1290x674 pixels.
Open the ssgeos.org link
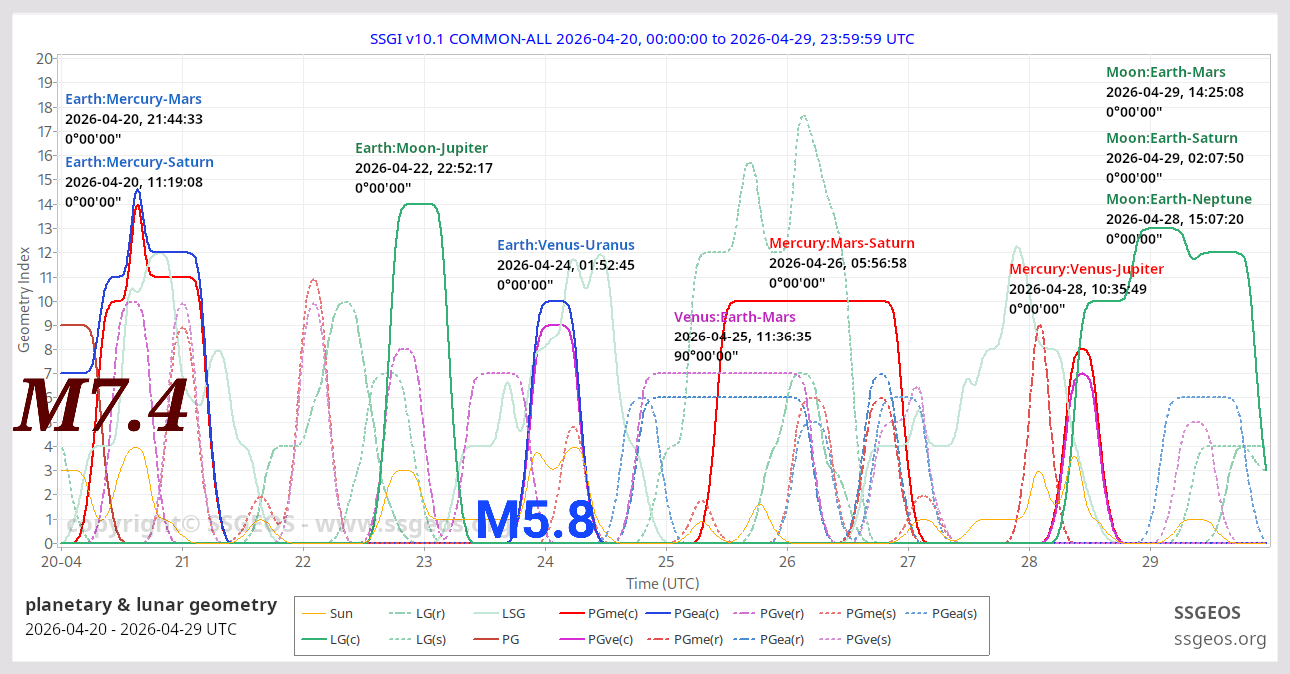[x=1220, y=637]
